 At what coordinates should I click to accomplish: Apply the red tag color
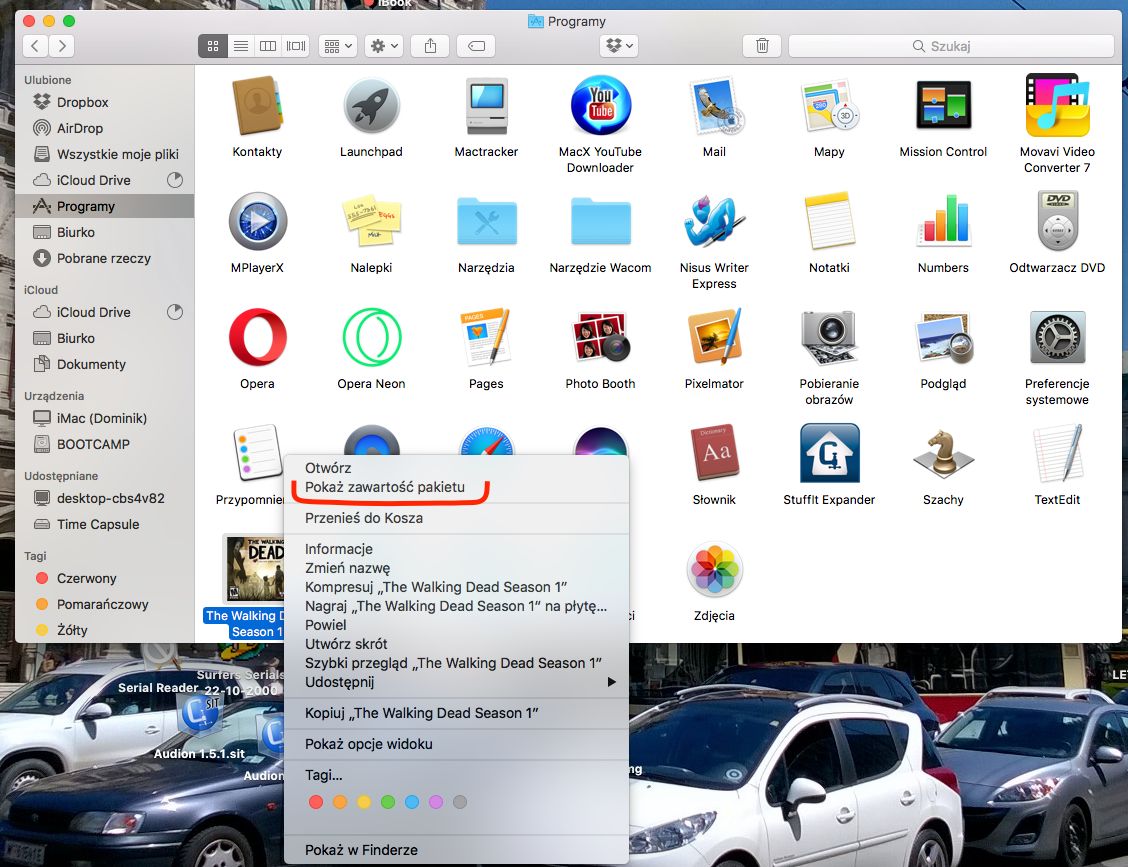tap(316, 802)
